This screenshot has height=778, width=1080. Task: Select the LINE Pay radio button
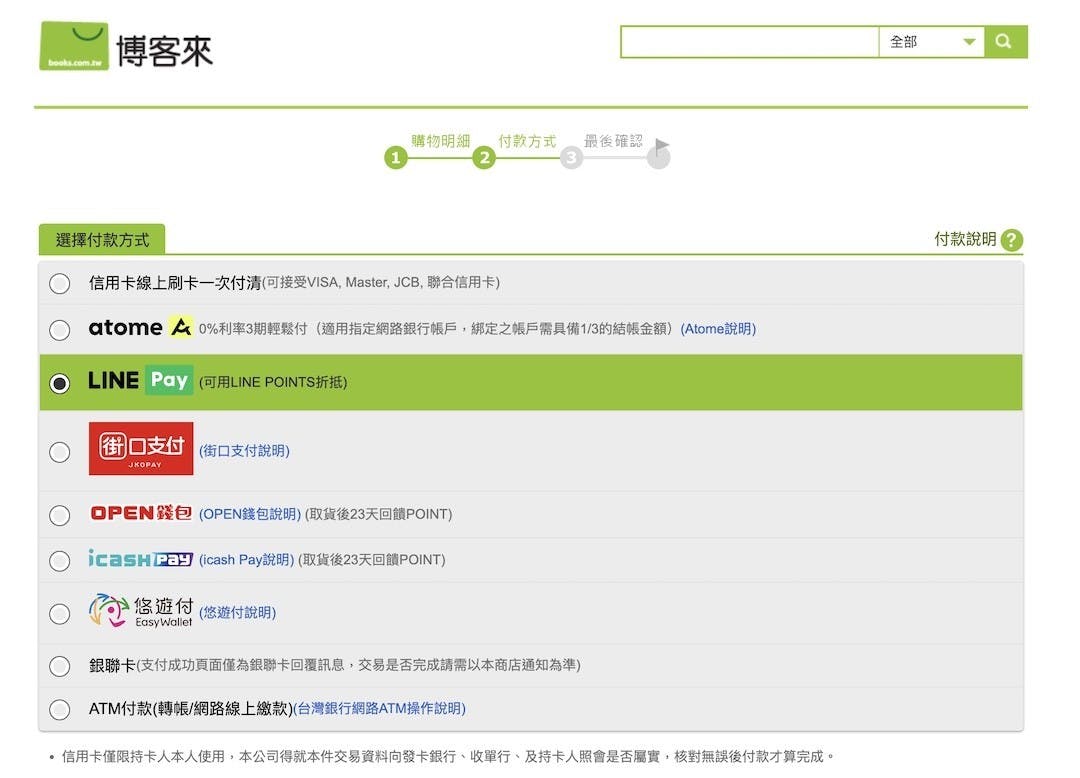(60, 383)
